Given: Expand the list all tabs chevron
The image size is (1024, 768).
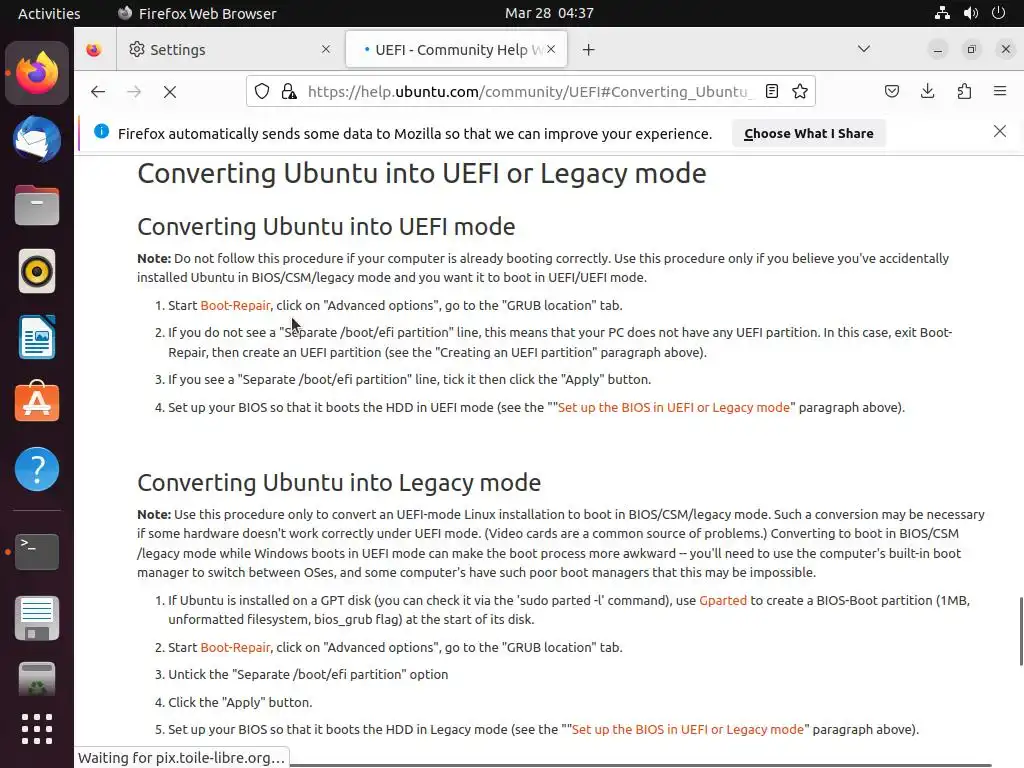Looking at the screenshot, I should click(864, 49).
